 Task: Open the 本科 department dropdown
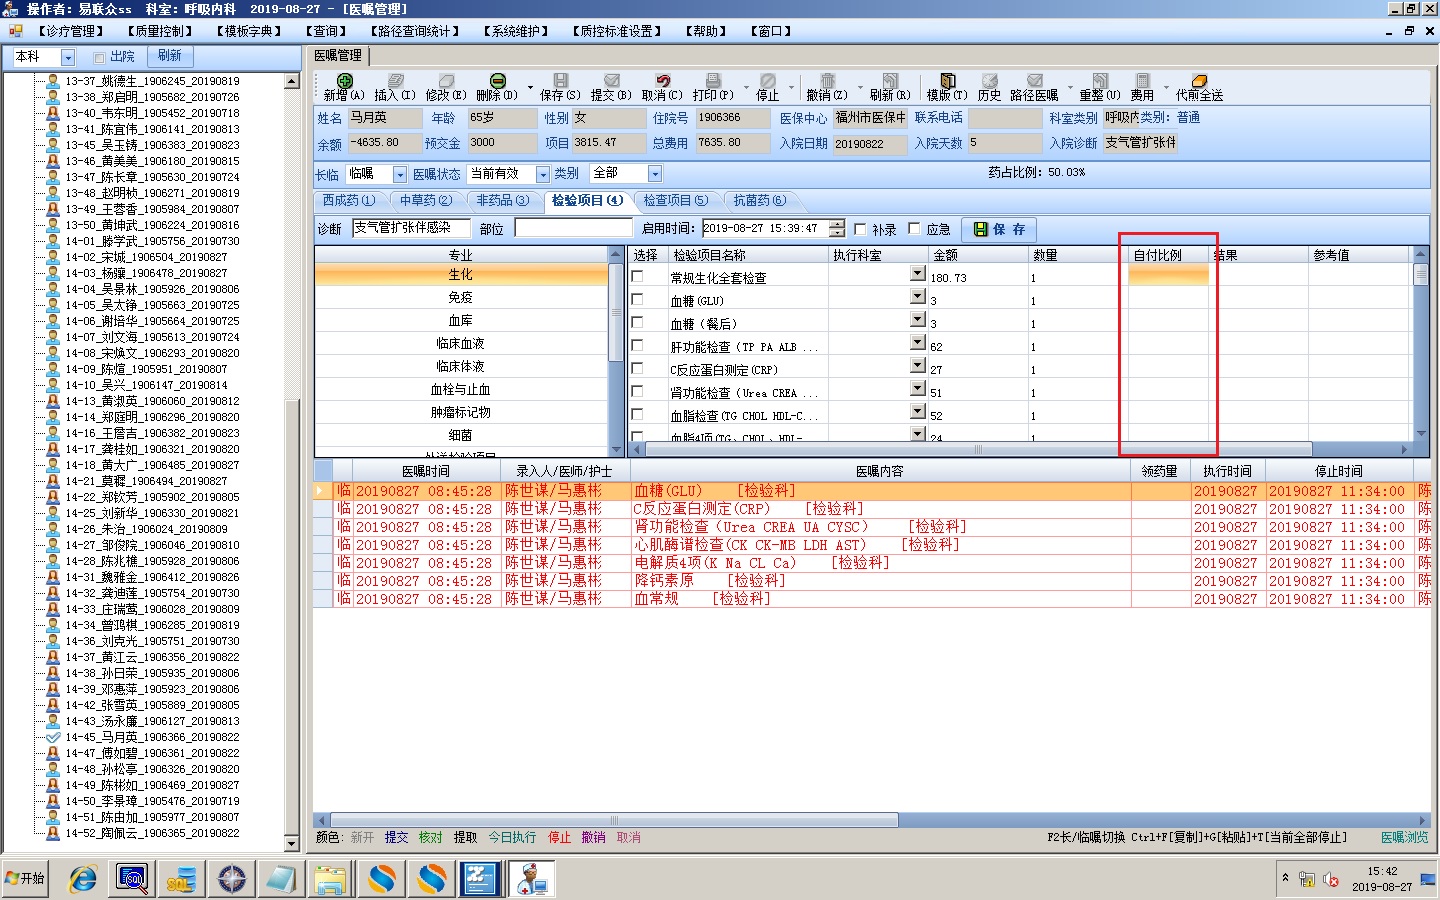(68, 57)
